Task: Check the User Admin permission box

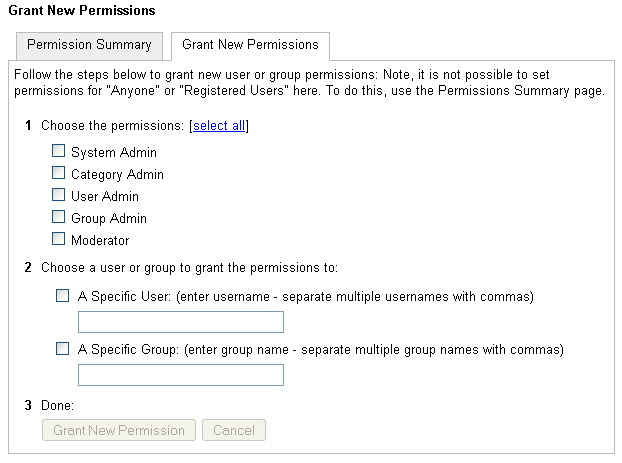Action: point(59,196)
